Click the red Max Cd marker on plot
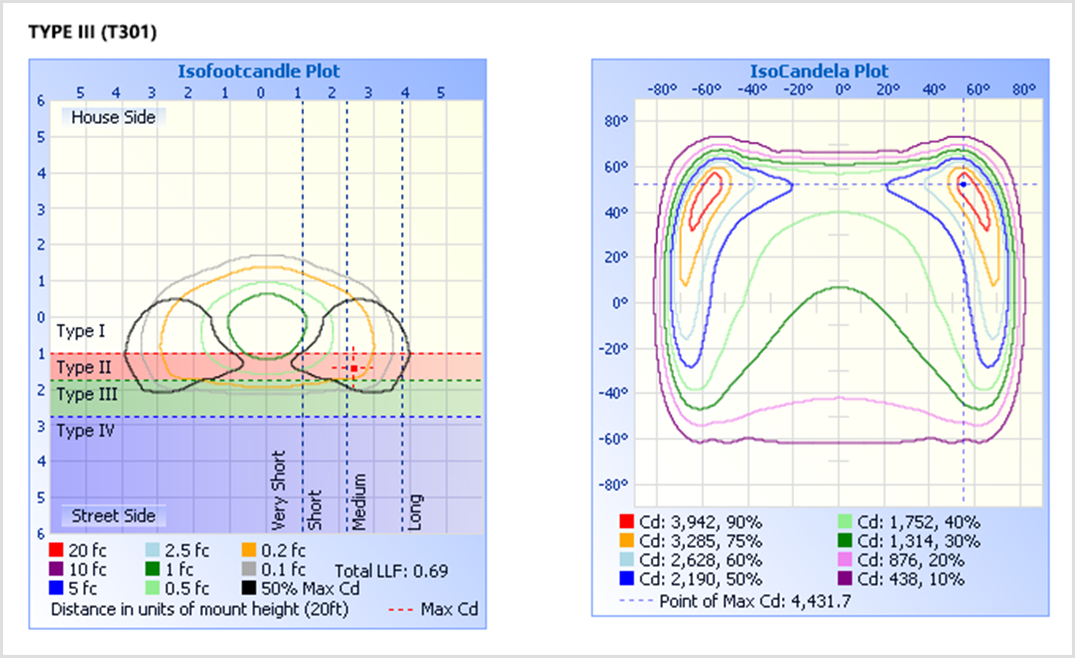The height and width of the screenshot is (658, 1075). pyautogui.click(x=354, y=369)
